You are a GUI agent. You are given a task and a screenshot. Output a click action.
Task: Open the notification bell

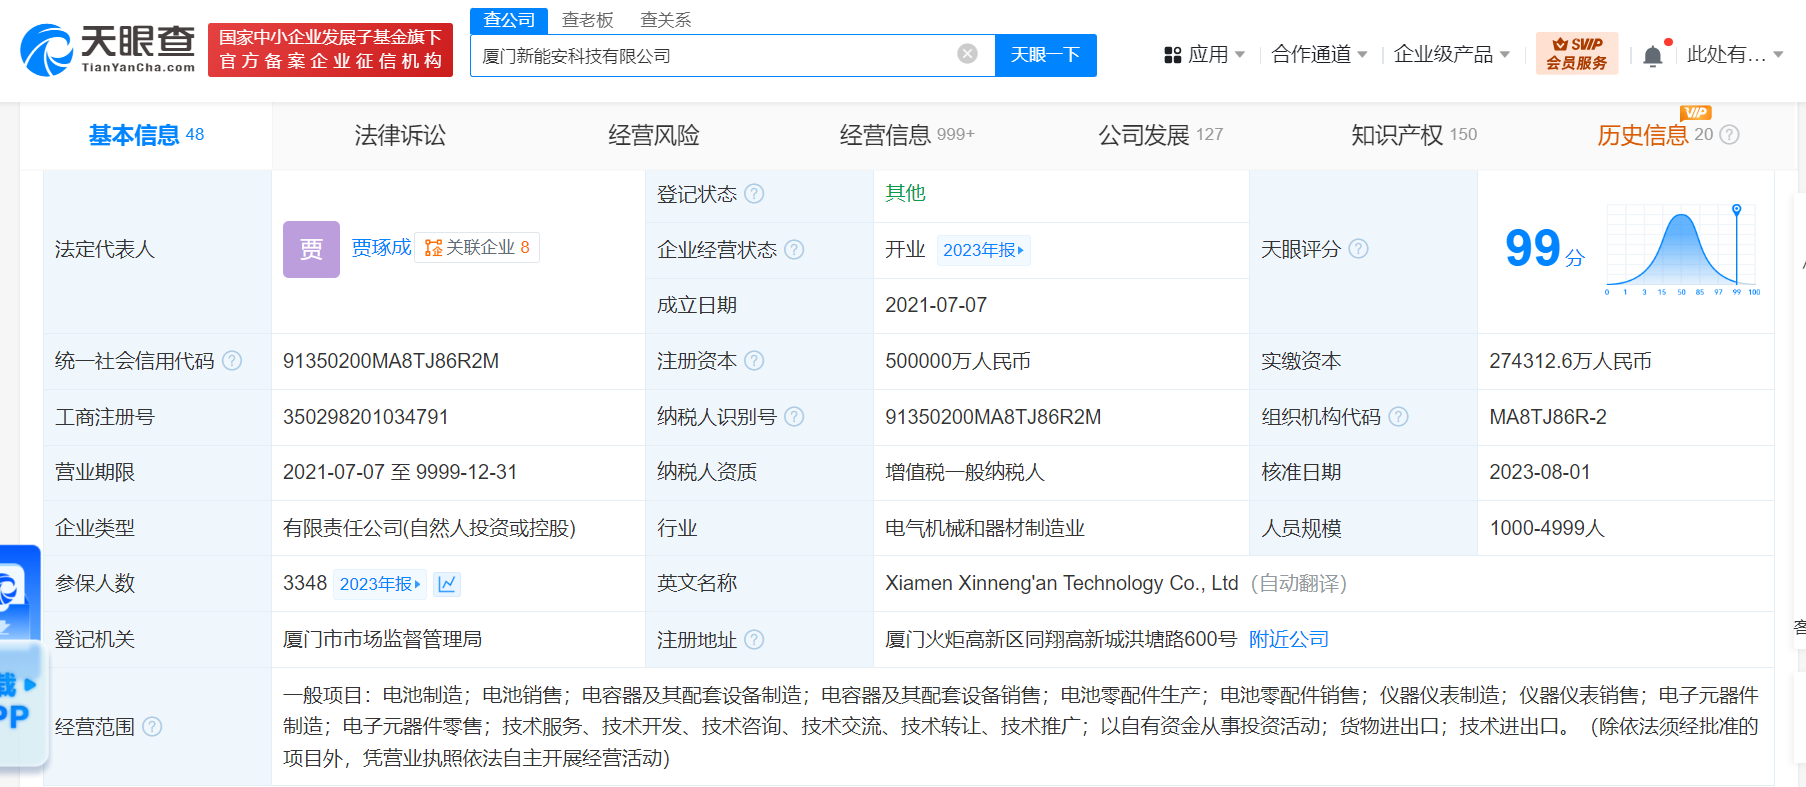pyautogui.click(x=1653, y=56)
